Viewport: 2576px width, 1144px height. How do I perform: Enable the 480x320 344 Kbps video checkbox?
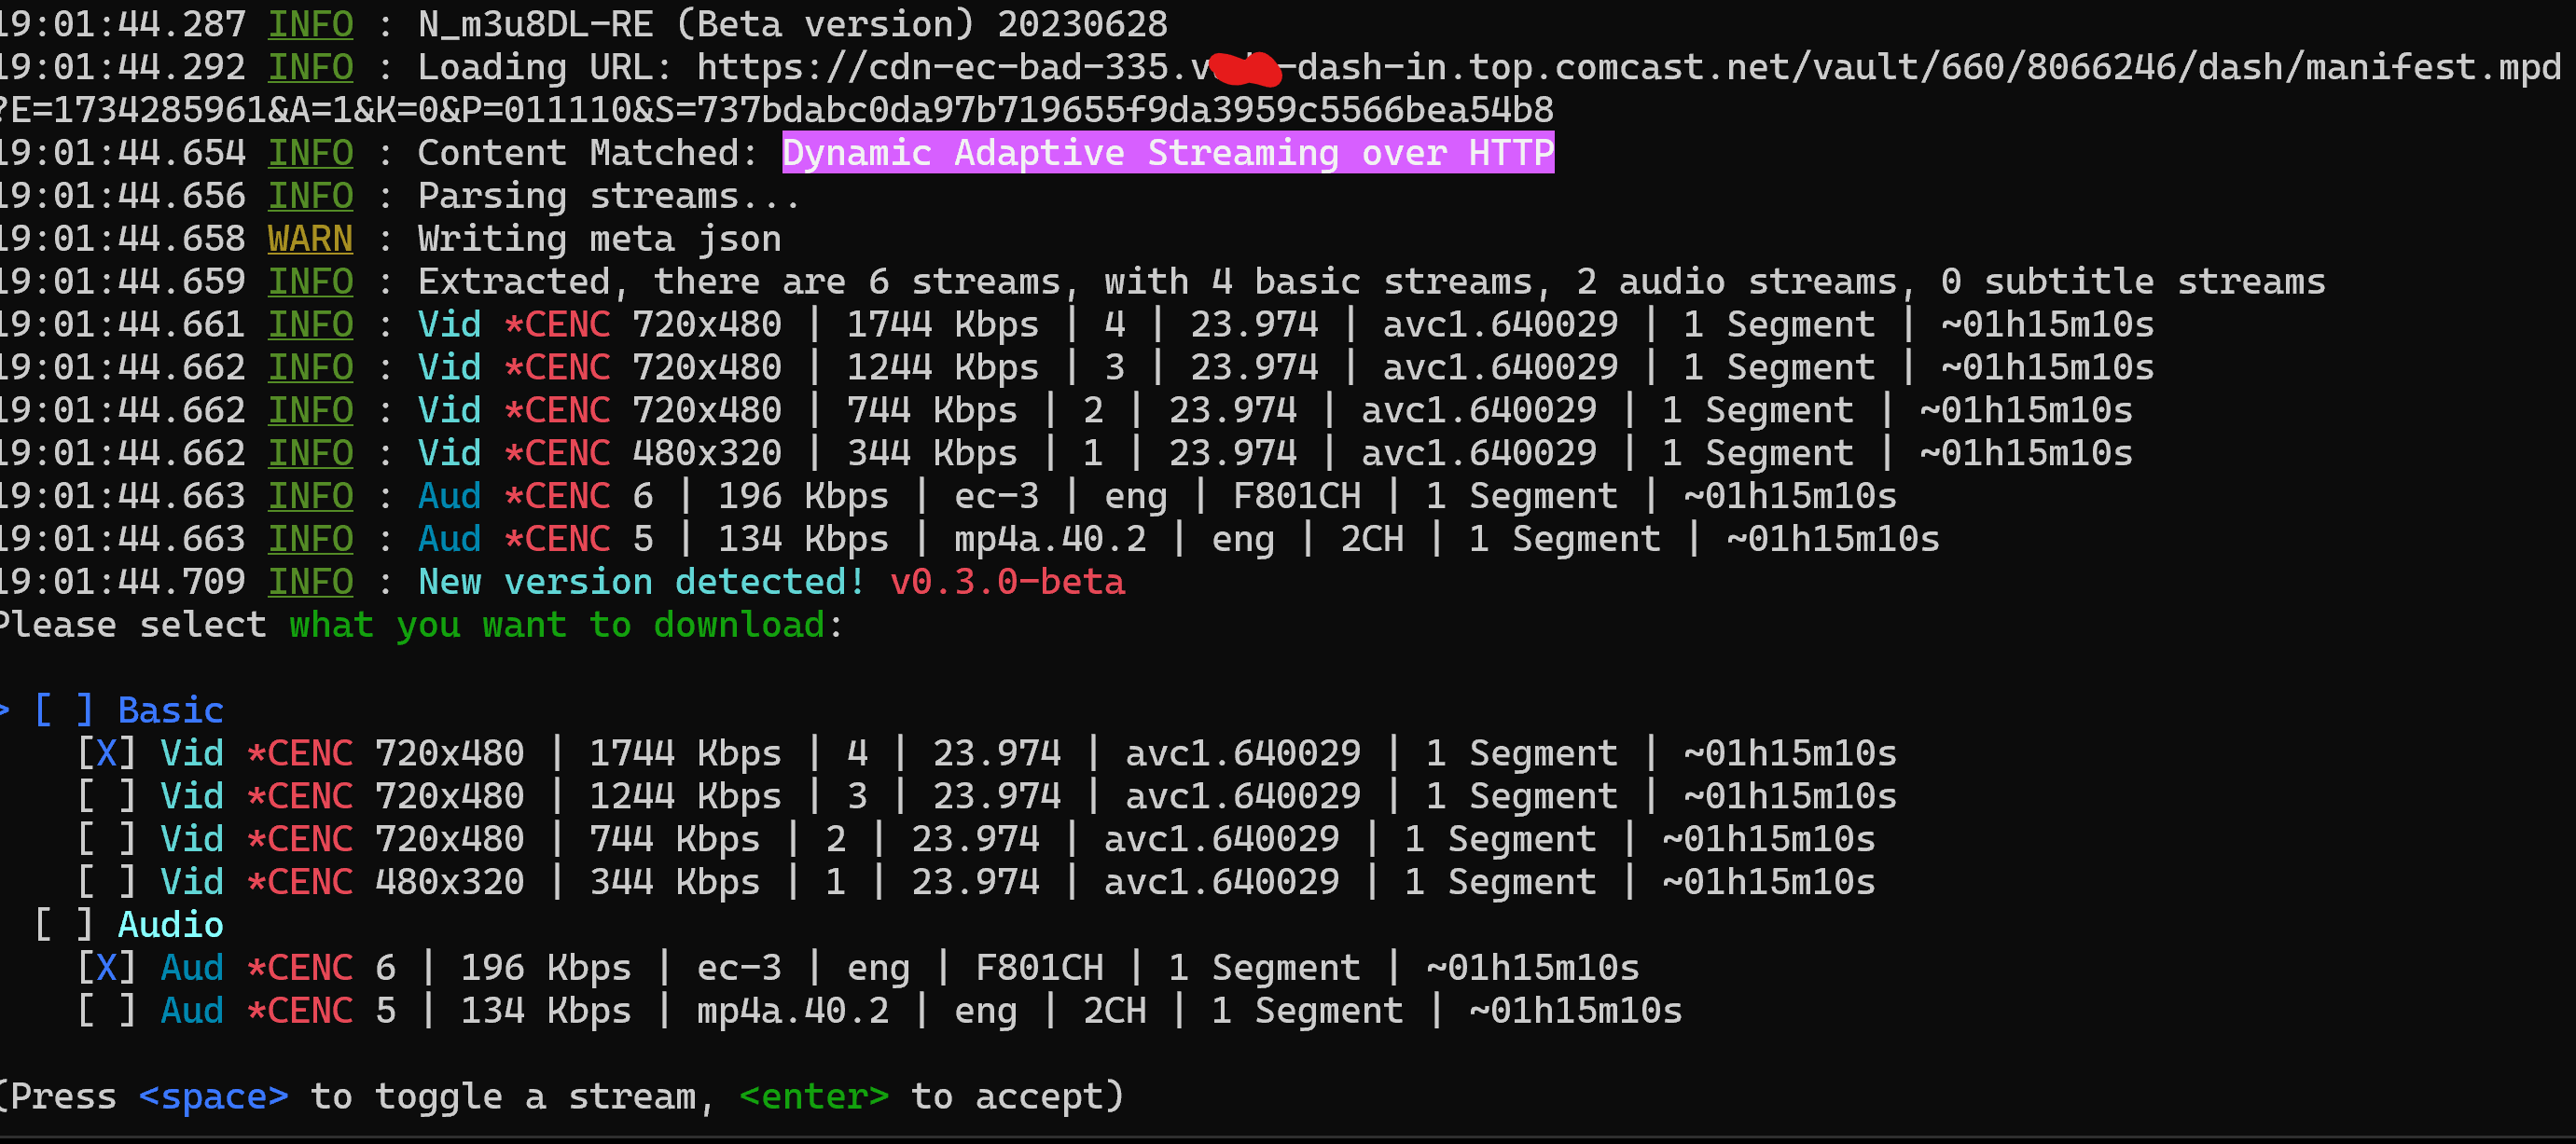tap(107, 882)
